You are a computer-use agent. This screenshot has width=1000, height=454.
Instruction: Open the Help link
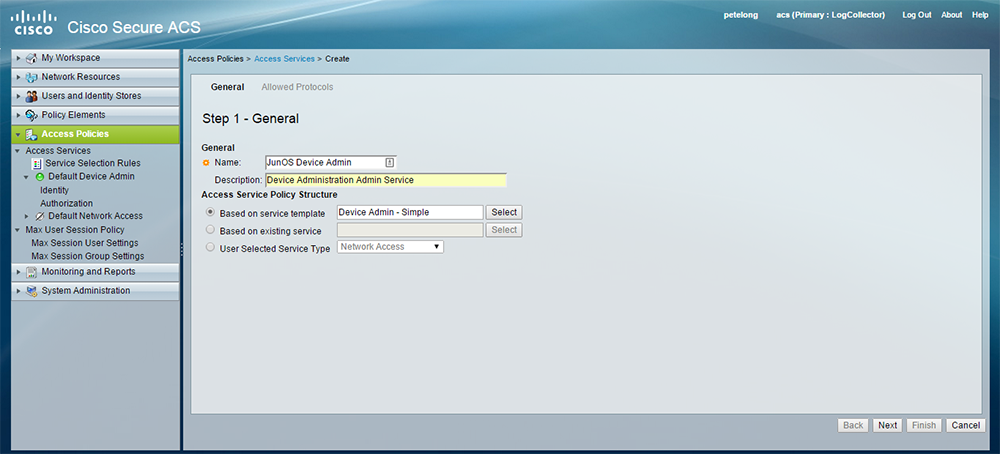point(980,15)
